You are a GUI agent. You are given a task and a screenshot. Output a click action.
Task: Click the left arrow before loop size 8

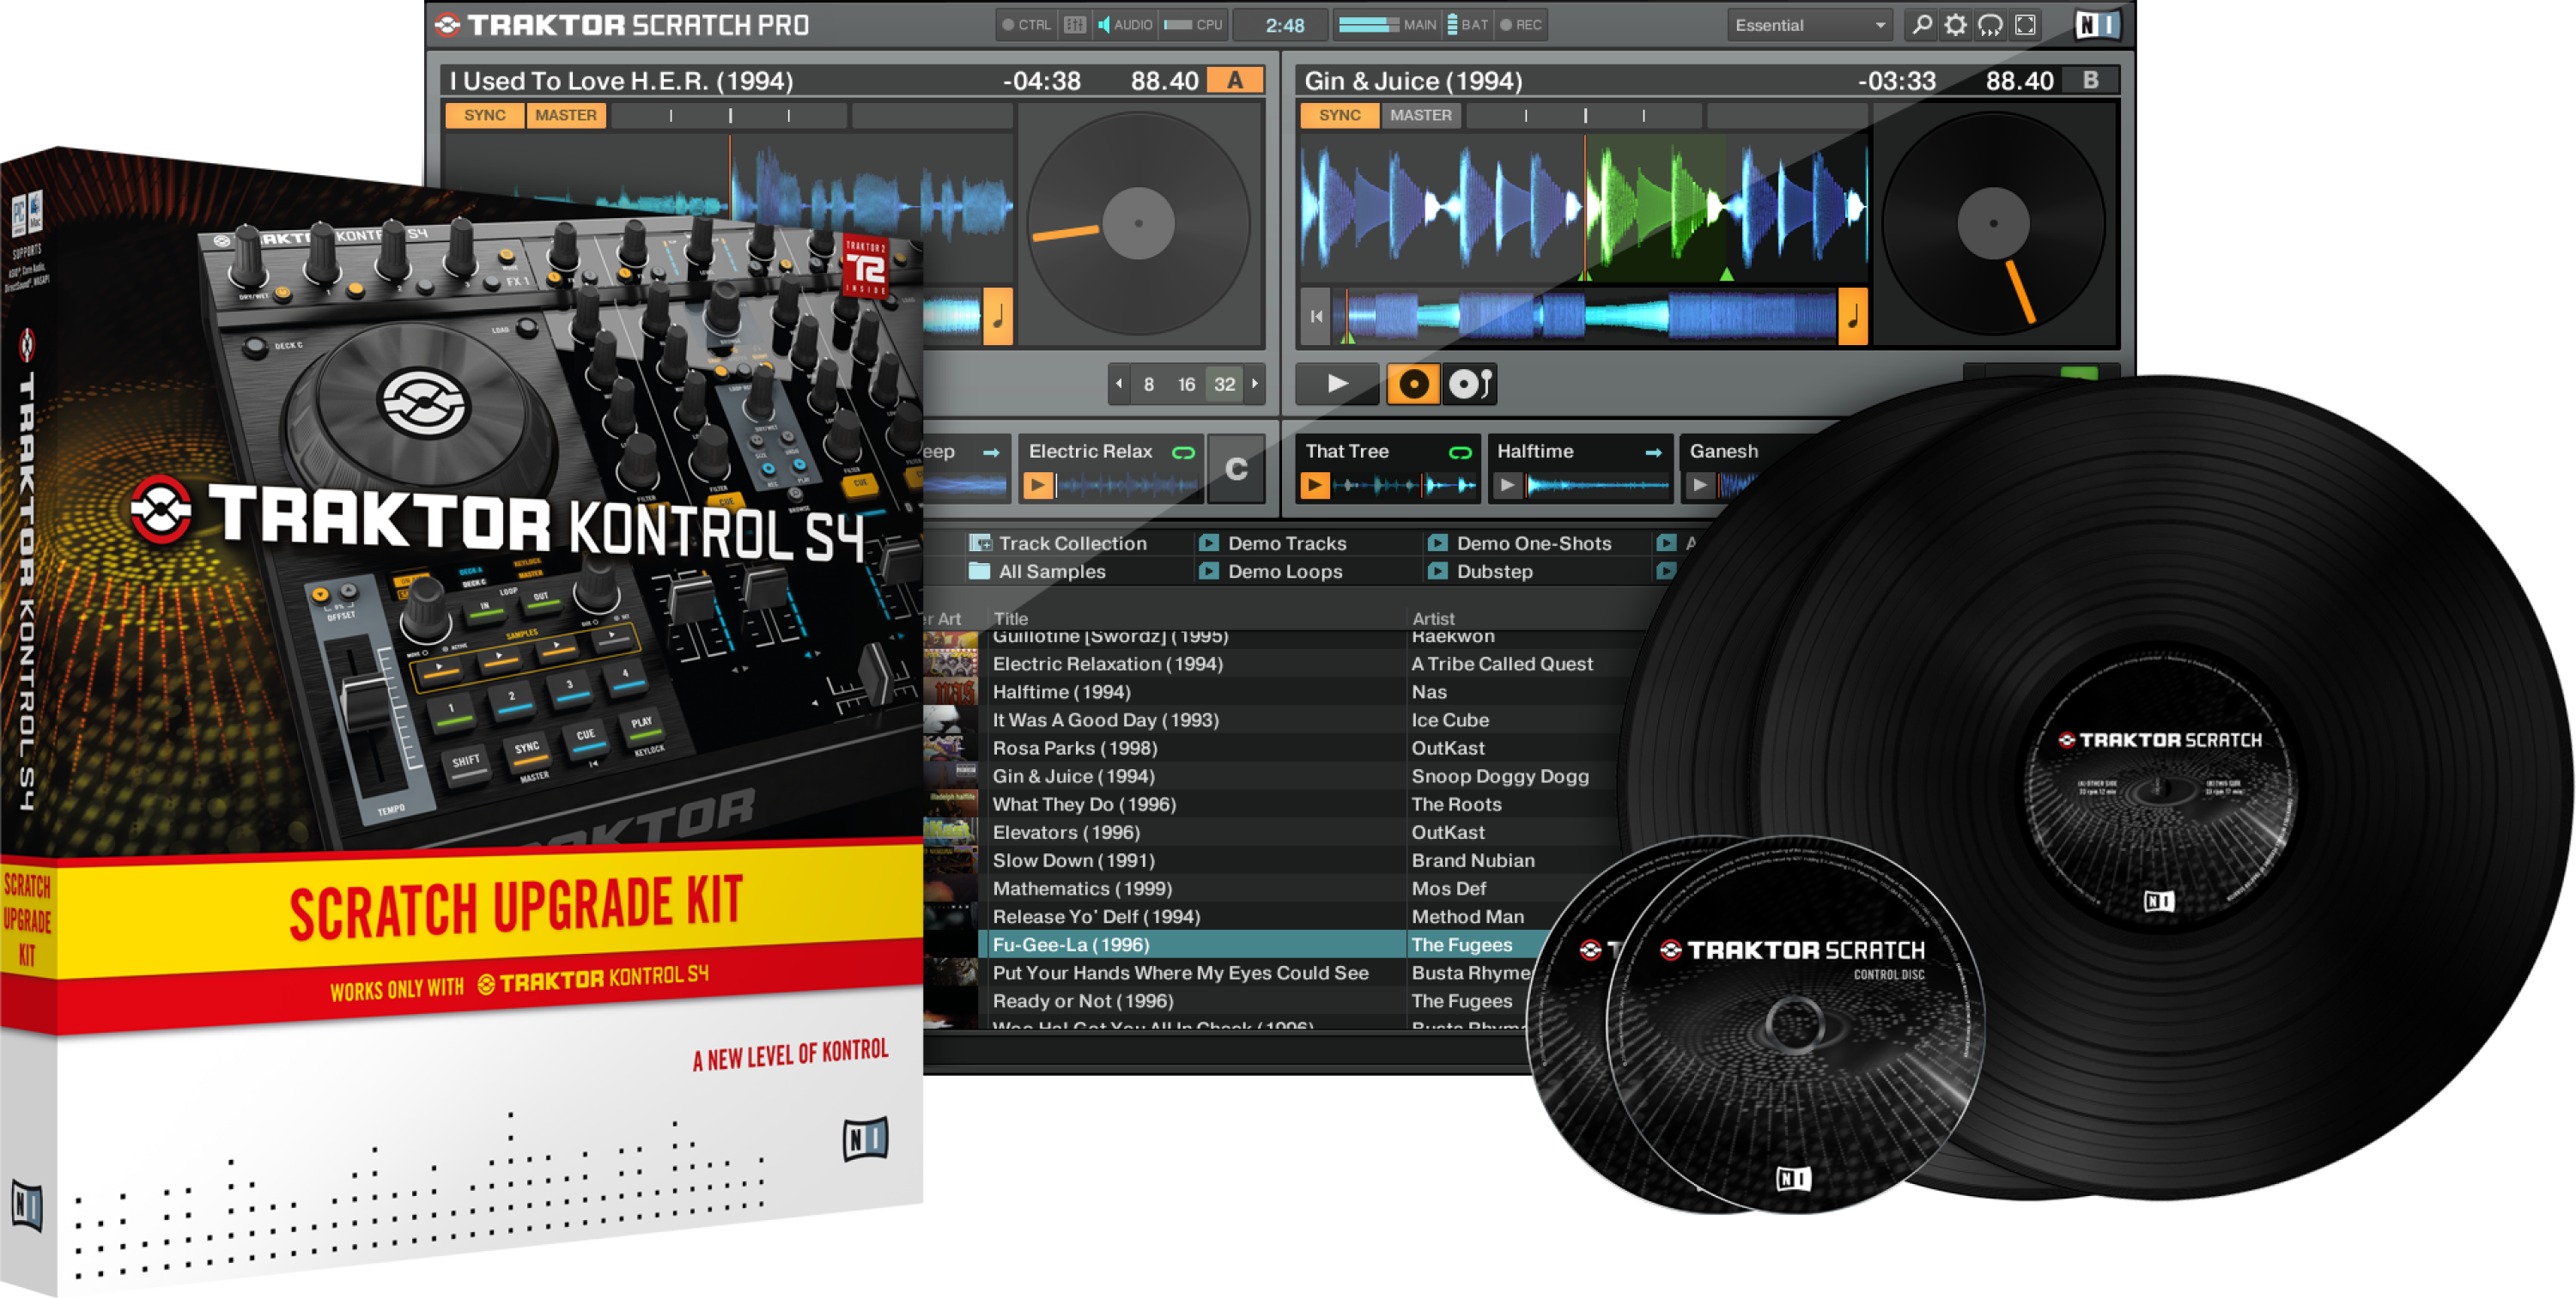pyautogui.click(x=1119, y=384)
